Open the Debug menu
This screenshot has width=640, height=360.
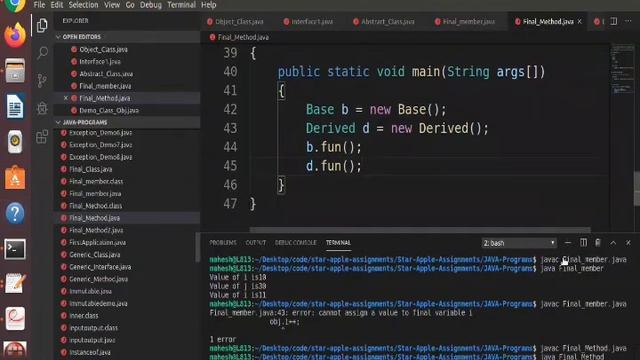click(151, 5)
